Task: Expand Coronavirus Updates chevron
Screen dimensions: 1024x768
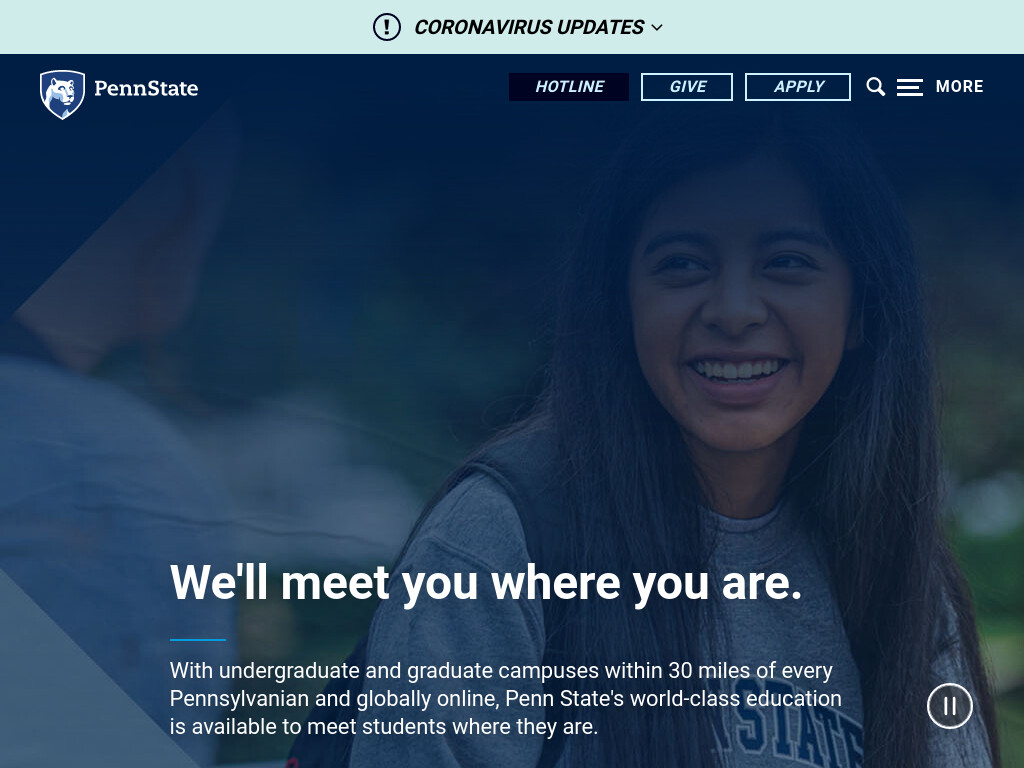Action: 657,27
